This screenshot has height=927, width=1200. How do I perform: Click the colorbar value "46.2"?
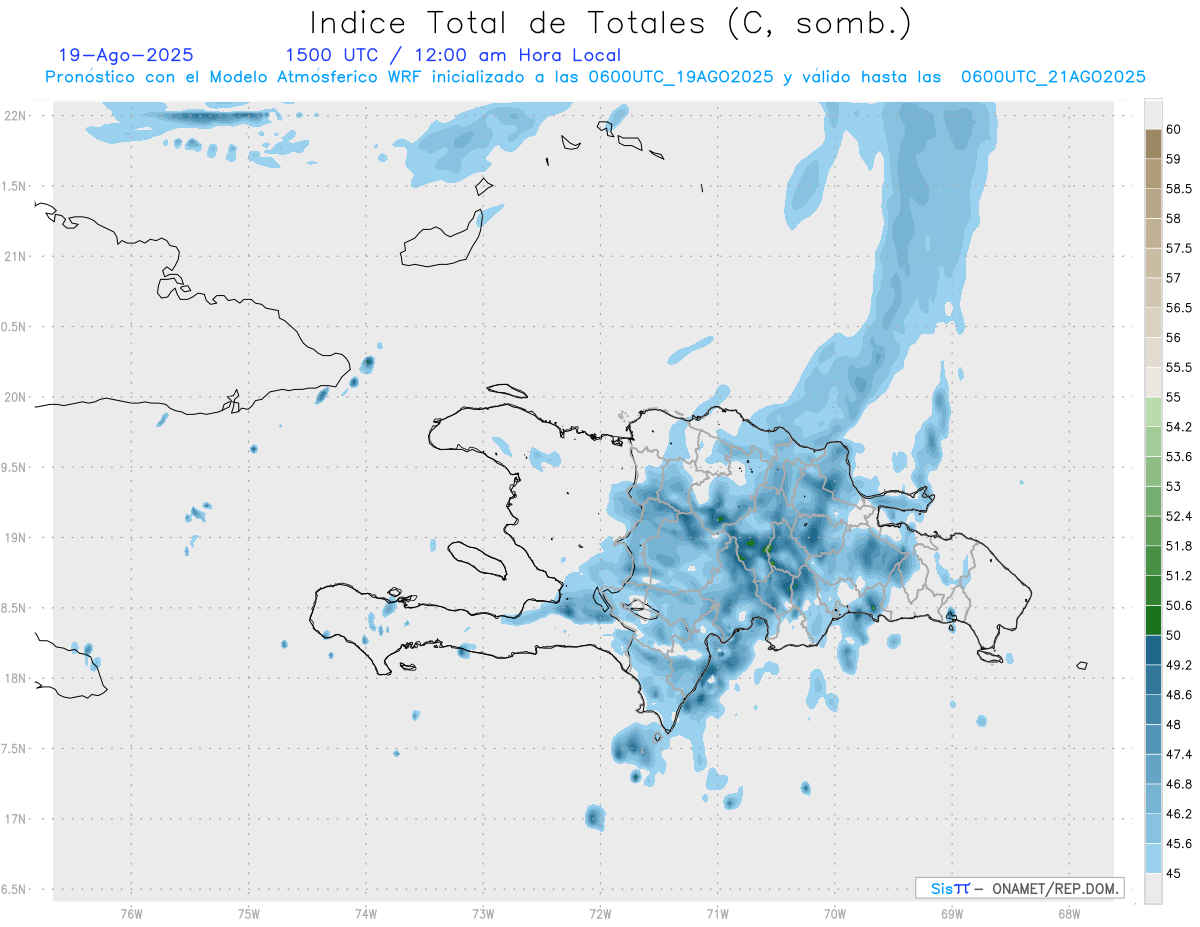pyautogui.click(x=1178, y=814)
